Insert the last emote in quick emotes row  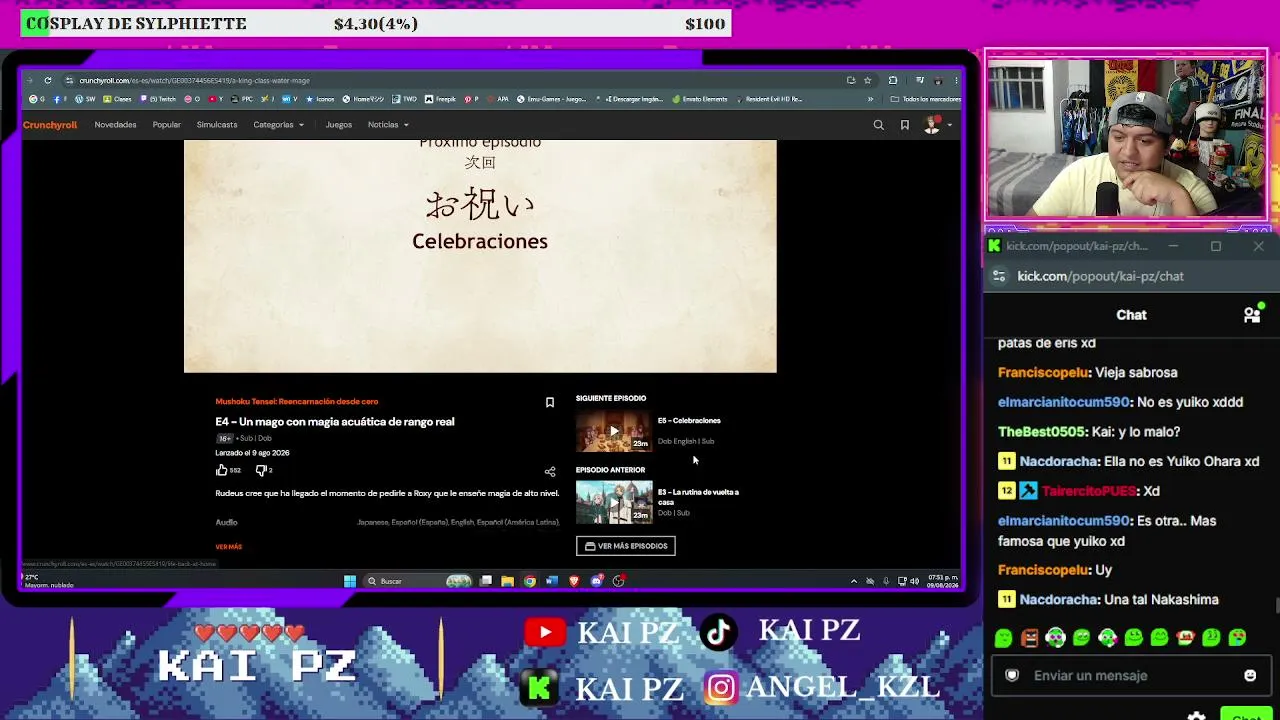click(1237, 638)
